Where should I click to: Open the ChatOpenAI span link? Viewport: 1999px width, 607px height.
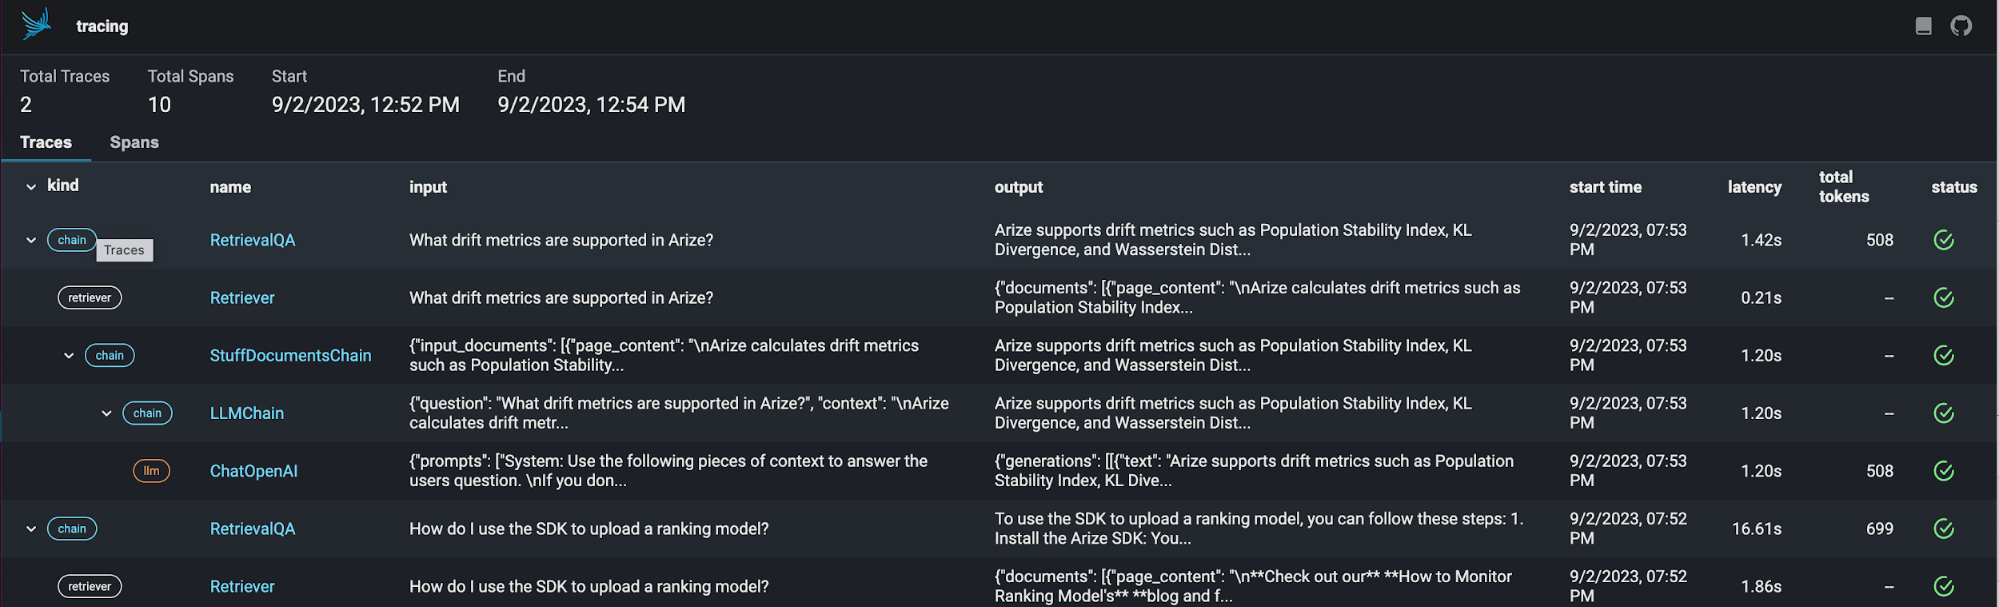[x=254, y=471]
